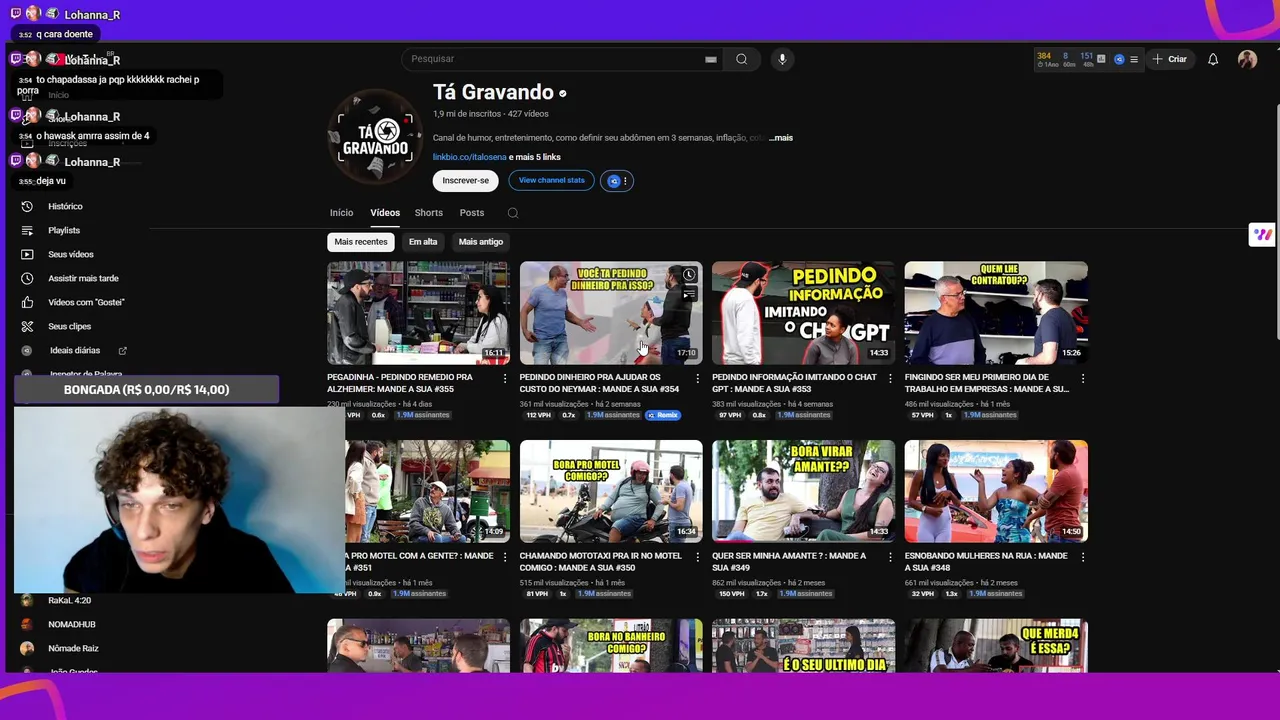Click external link icon beside Ideais diárias
The image size is (1280, 720).
coord(123,351)
